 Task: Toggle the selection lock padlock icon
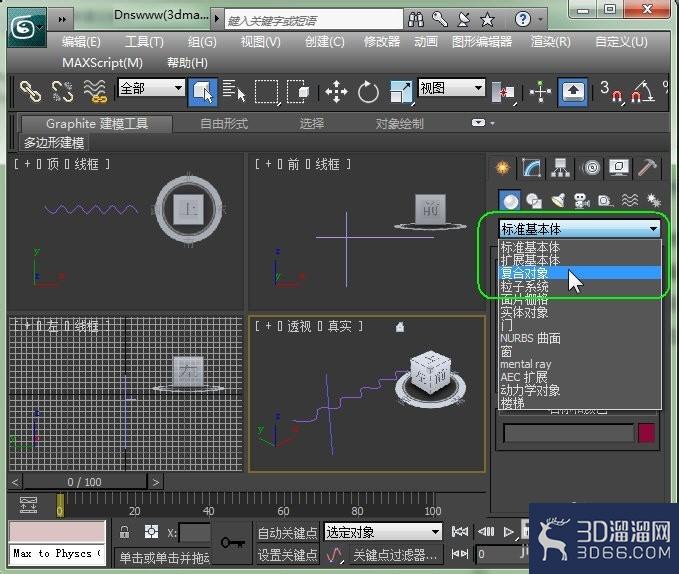point(124,532)
